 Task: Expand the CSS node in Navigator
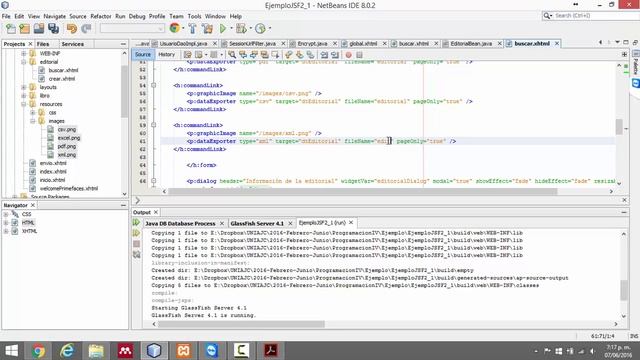(x=6, y=214)
